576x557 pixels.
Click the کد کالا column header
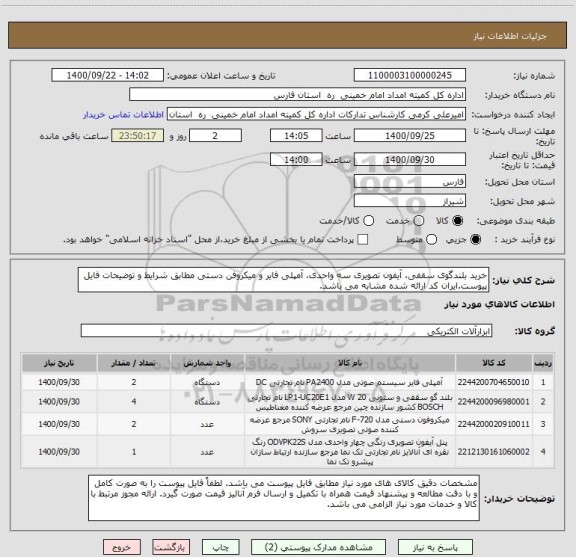click(494, 363)
